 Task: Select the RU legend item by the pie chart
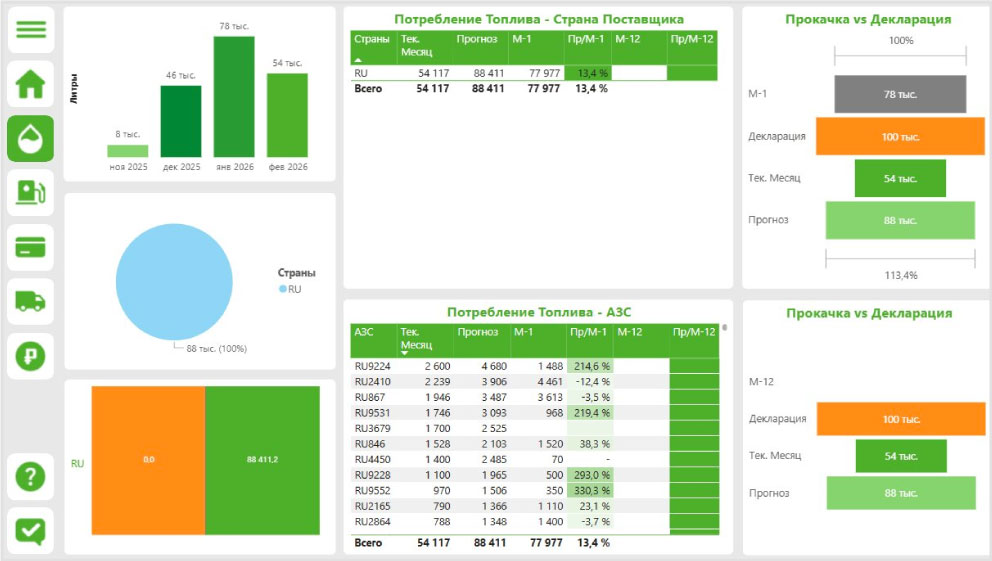(x=289, y=289)
